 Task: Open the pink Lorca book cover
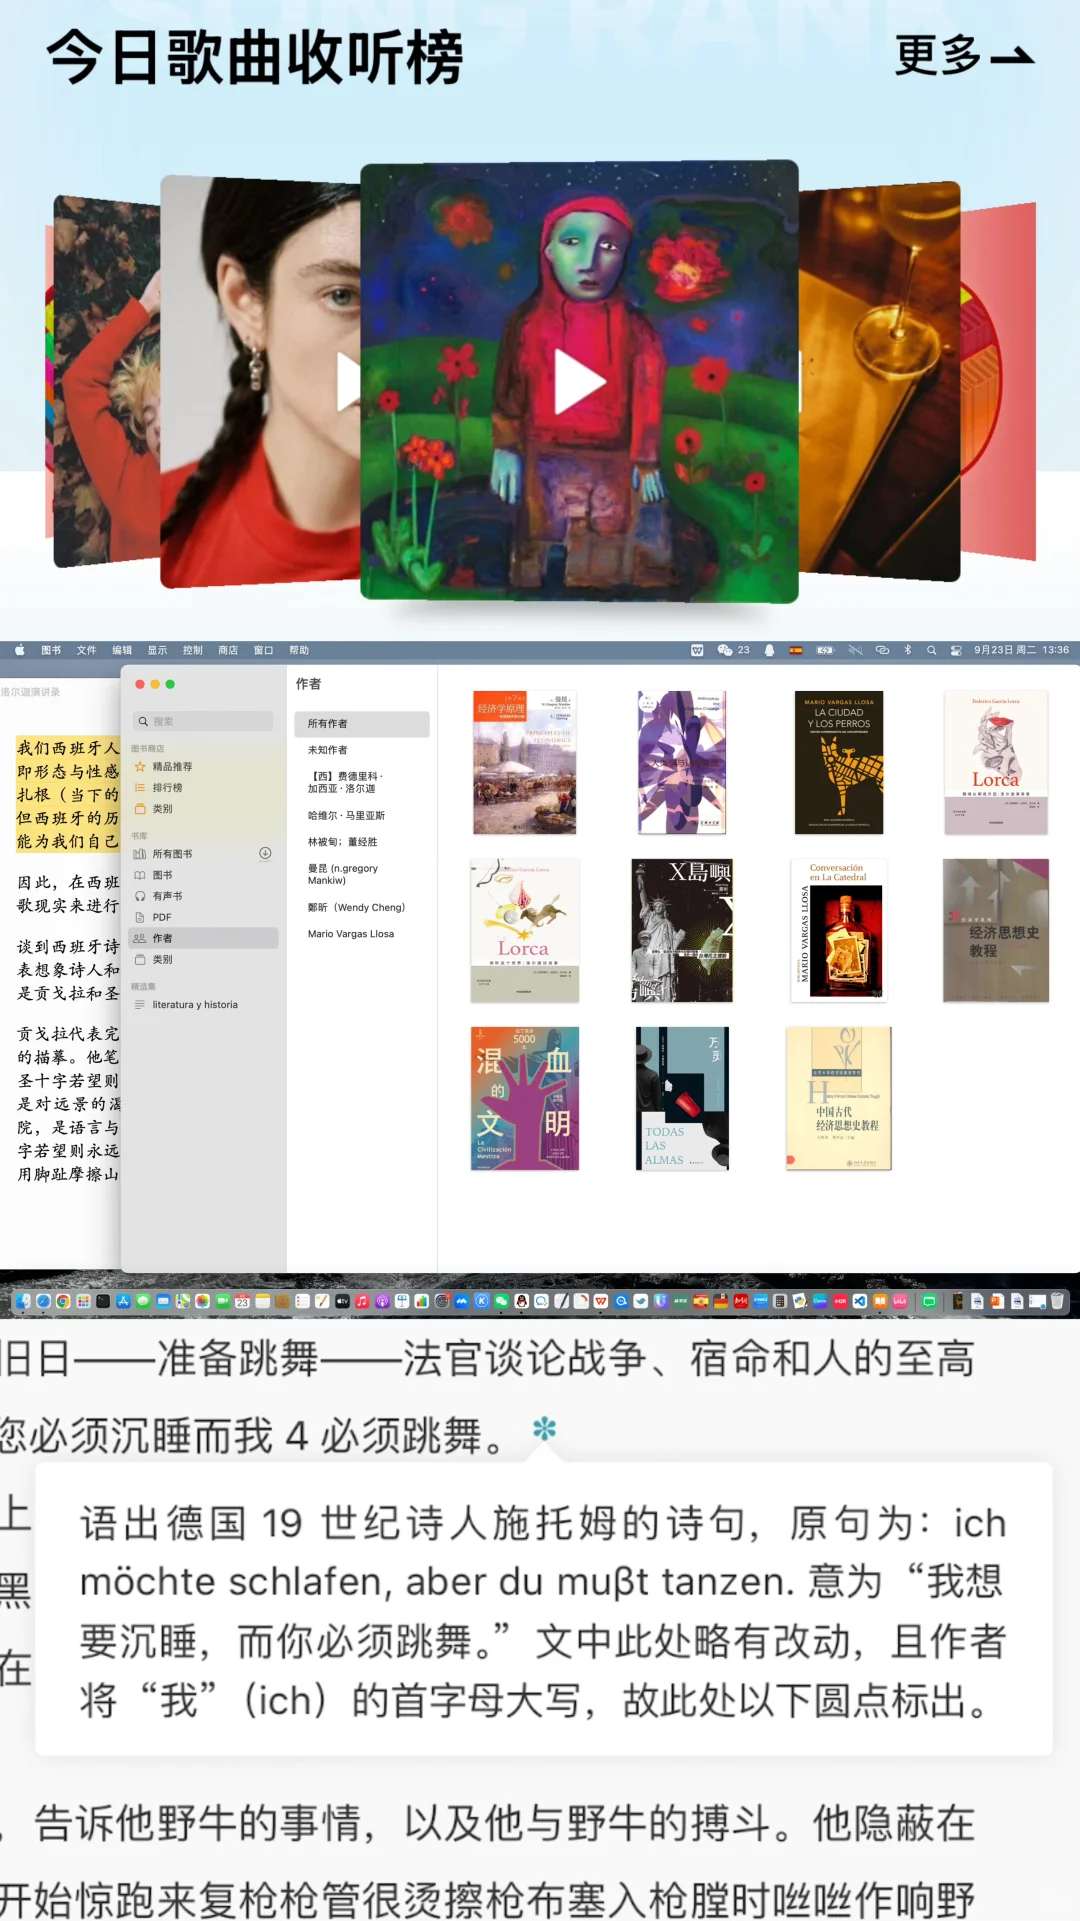tap(996, 762)
